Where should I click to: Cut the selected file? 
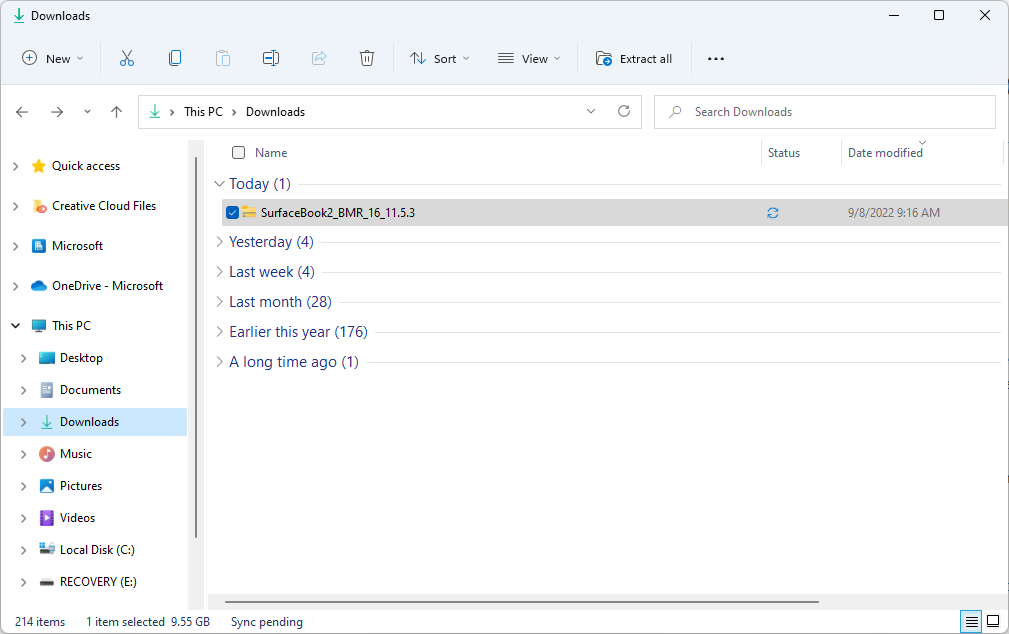click(x=127, y=58)
